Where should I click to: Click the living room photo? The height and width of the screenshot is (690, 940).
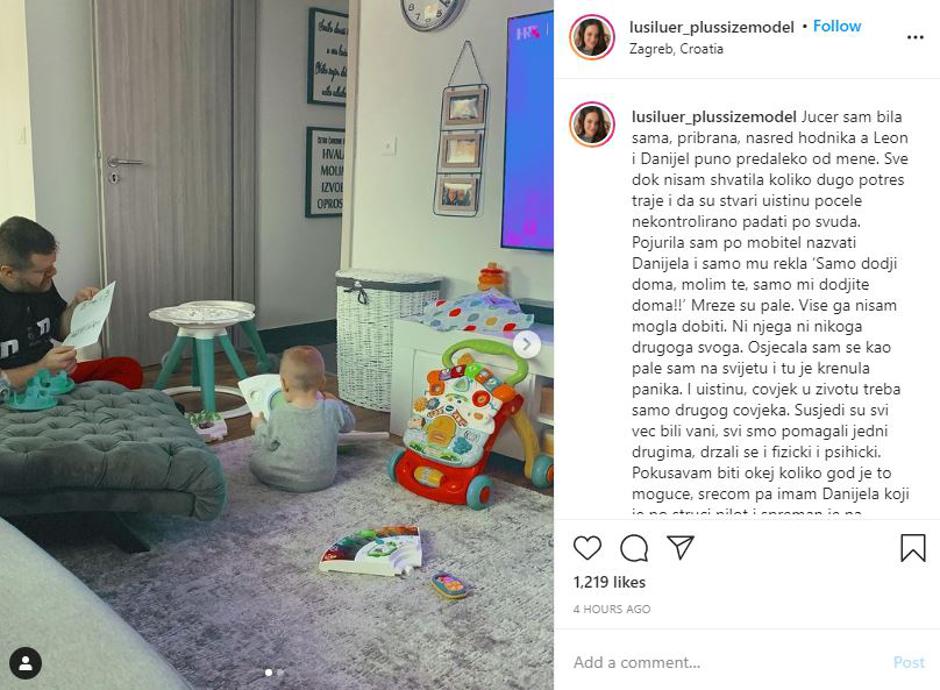276,345
